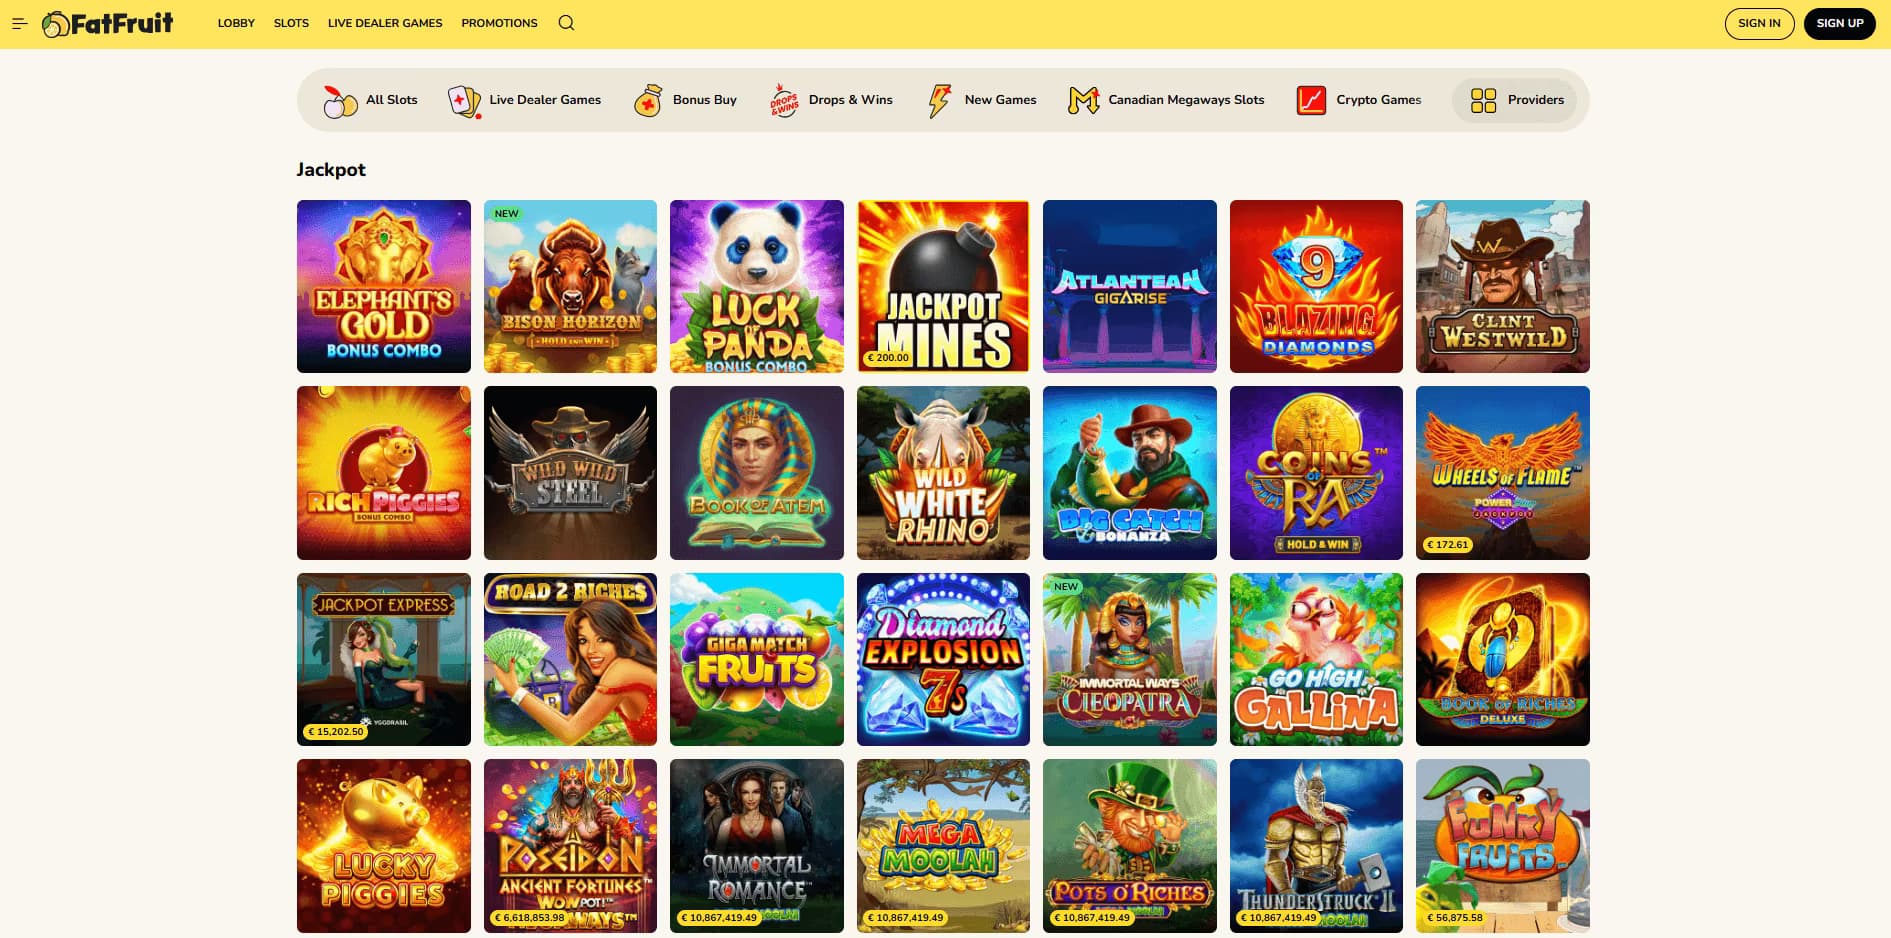The image size is (1891, 938).
Task: Open Canadian Megaways Slots icon
Action: pos(1084,100)
